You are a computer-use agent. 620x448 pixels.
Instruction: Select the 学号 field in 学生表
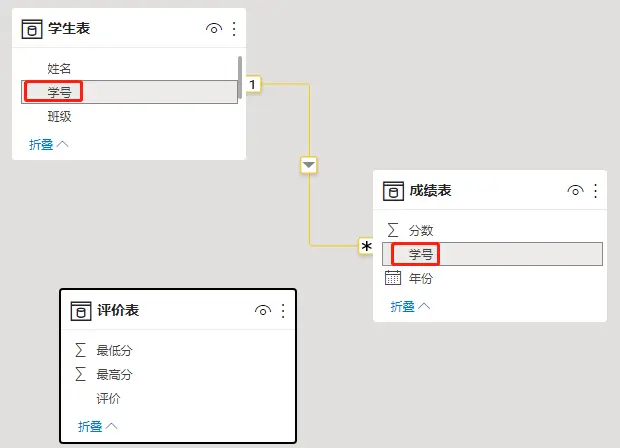point(129,92)
